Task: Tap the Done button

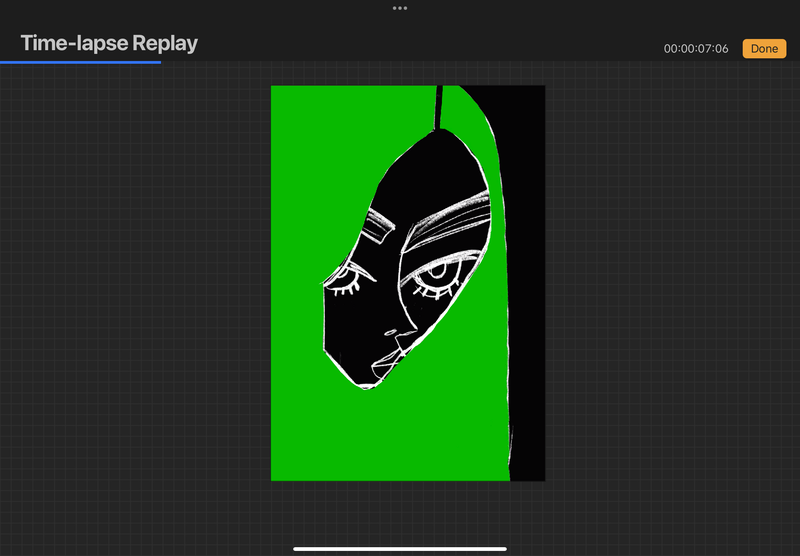Action: (764, 48)
